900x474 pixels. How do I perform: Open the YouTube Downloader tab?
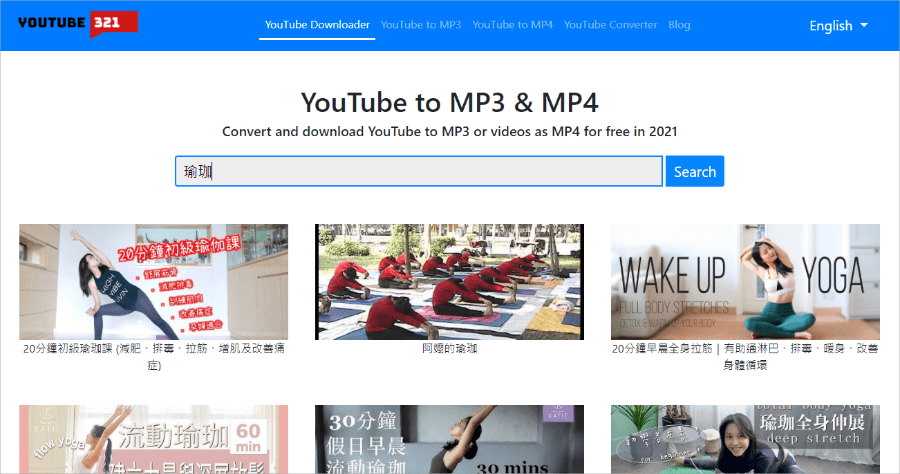(x=317, y=25)
